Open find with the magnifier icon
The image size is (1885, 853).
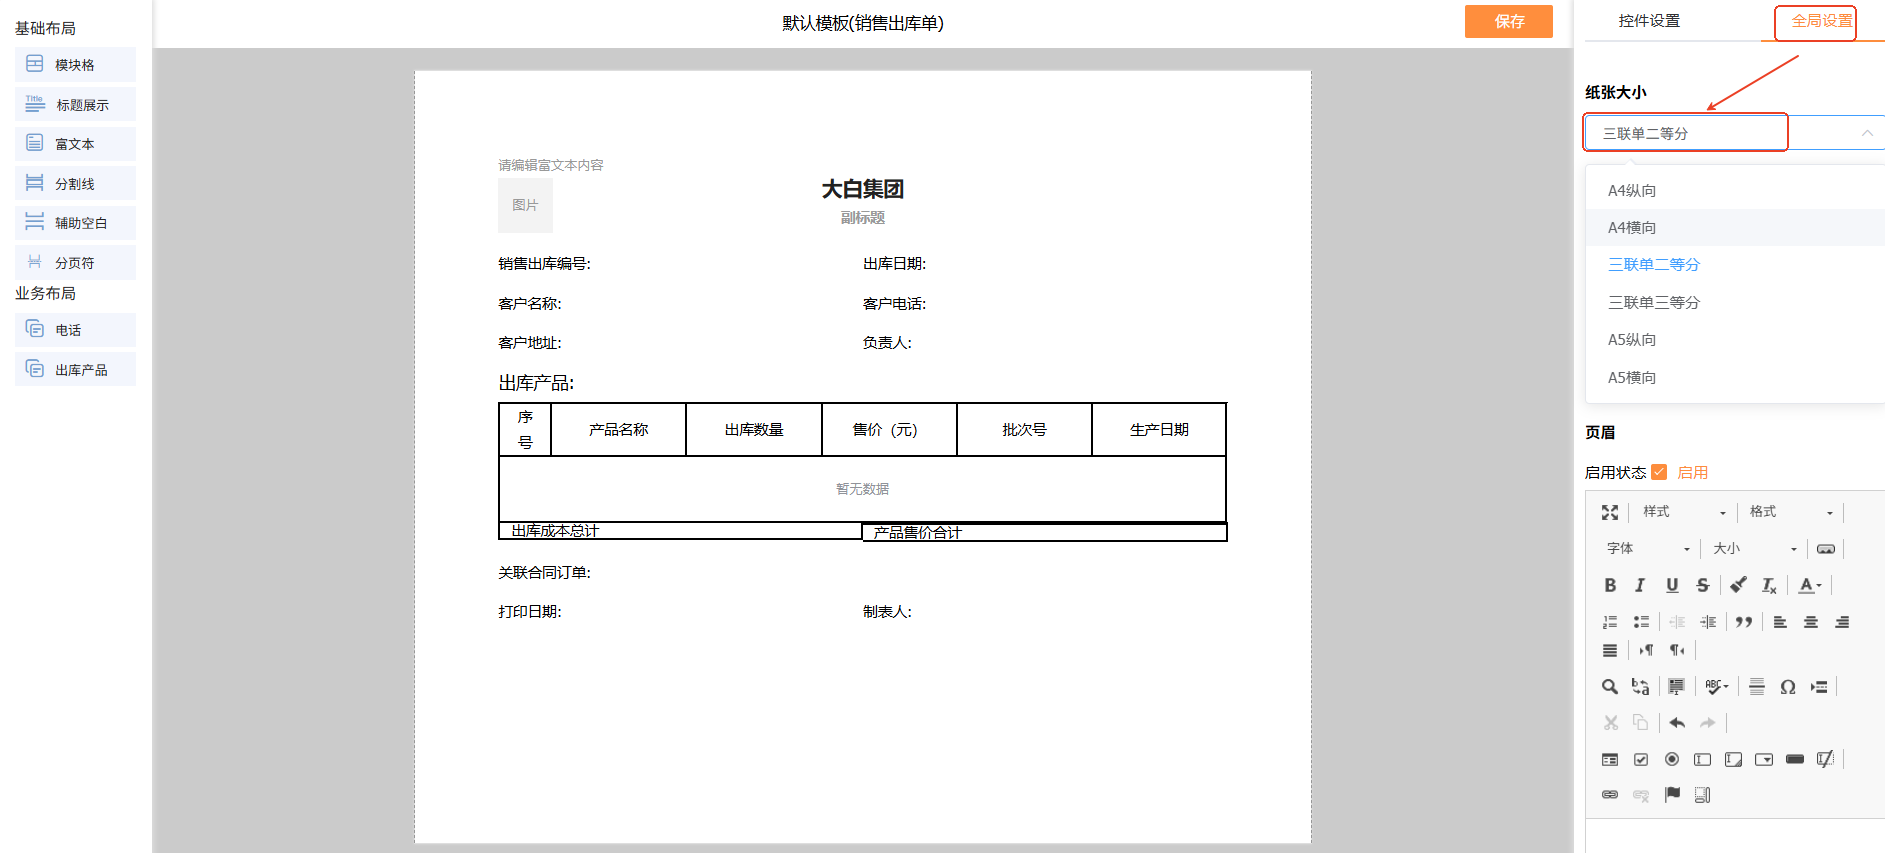[x=1609, y=687]
